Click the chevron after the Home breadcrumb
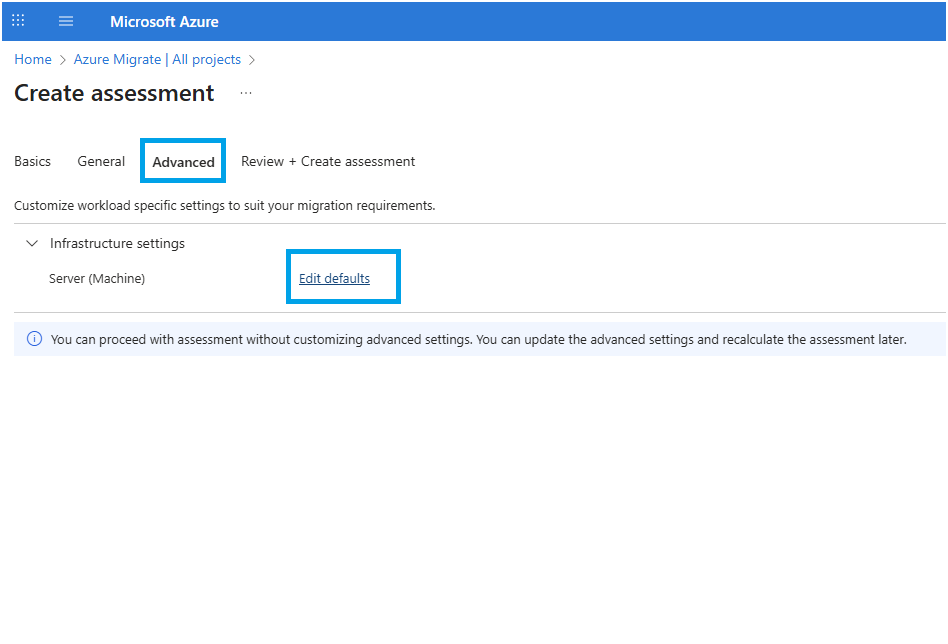Viewport: 948px width, 644px height. point(63,60)
